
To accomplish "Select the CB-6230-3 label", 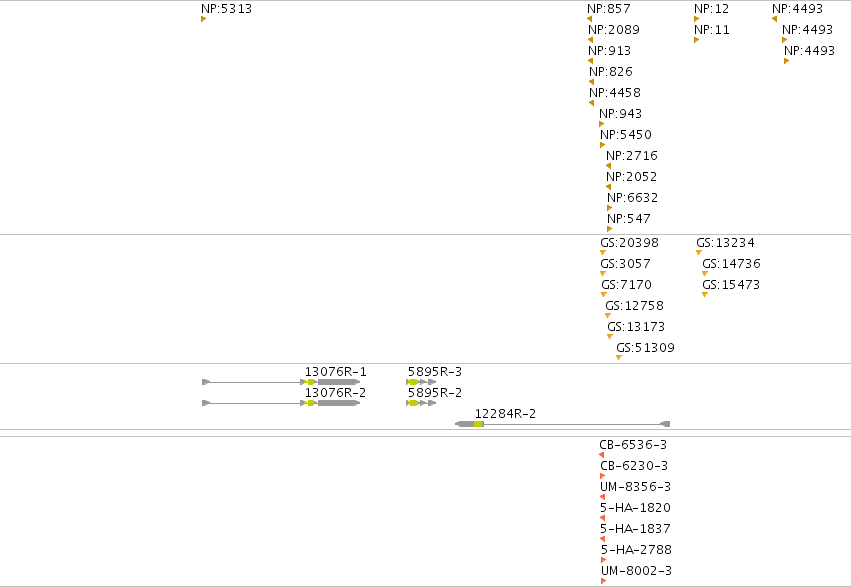I will tap(634, 466).
